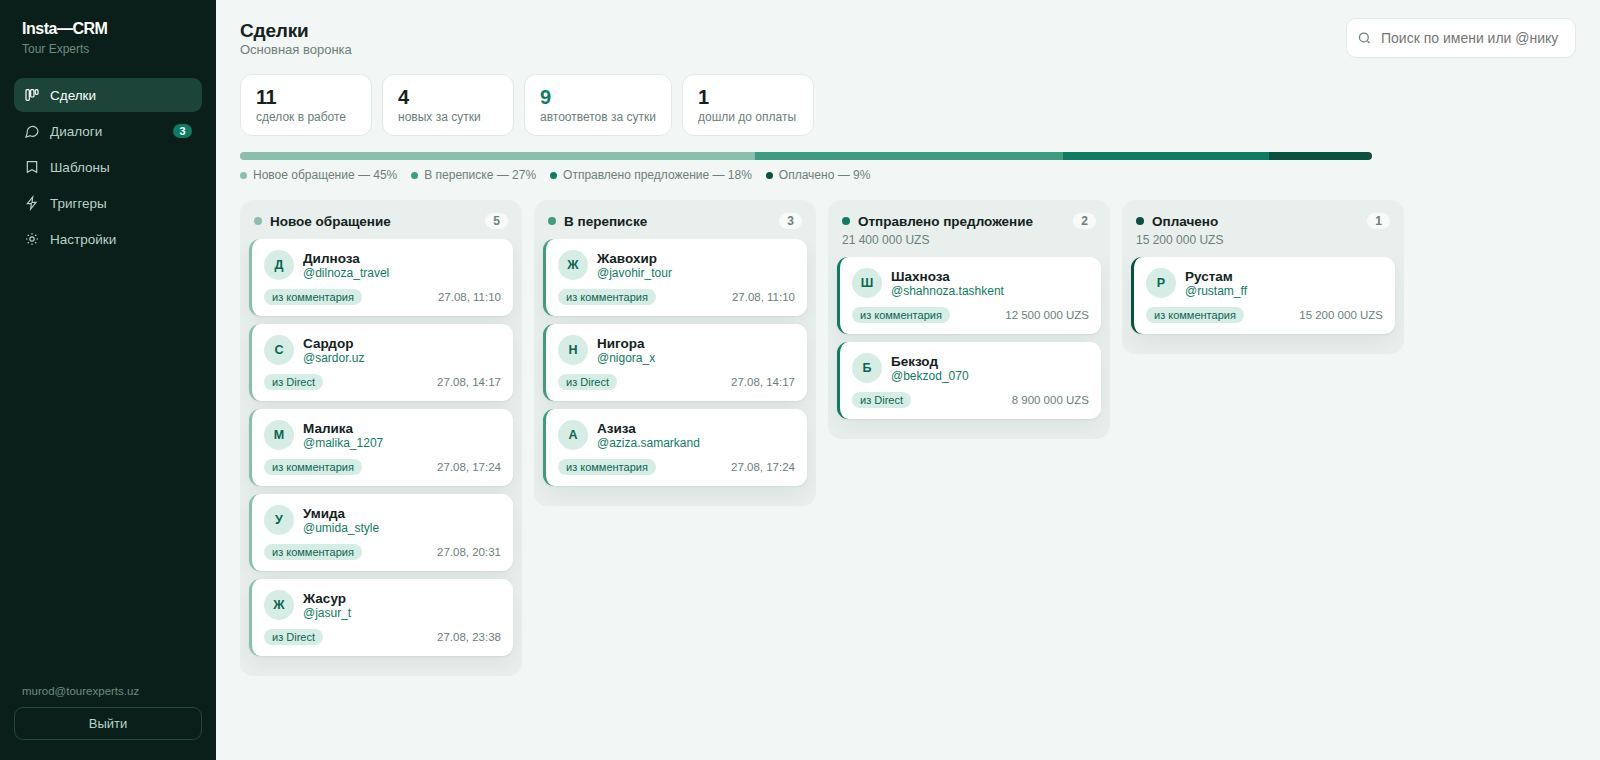Click Сардор's avatar letter С
This screenshot has width=1600, height=760.
click(x=279, y=350)
